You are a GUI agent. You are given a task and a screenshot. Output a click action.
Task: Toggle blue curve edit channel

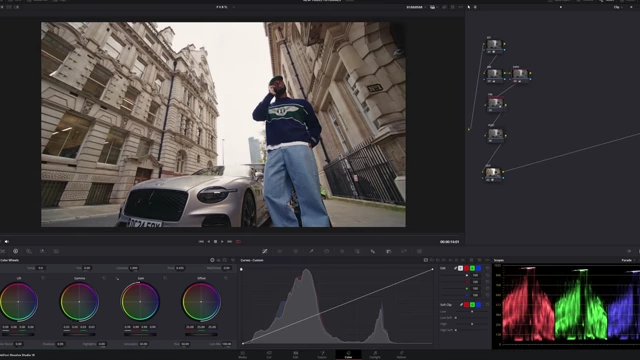(479, 268)
